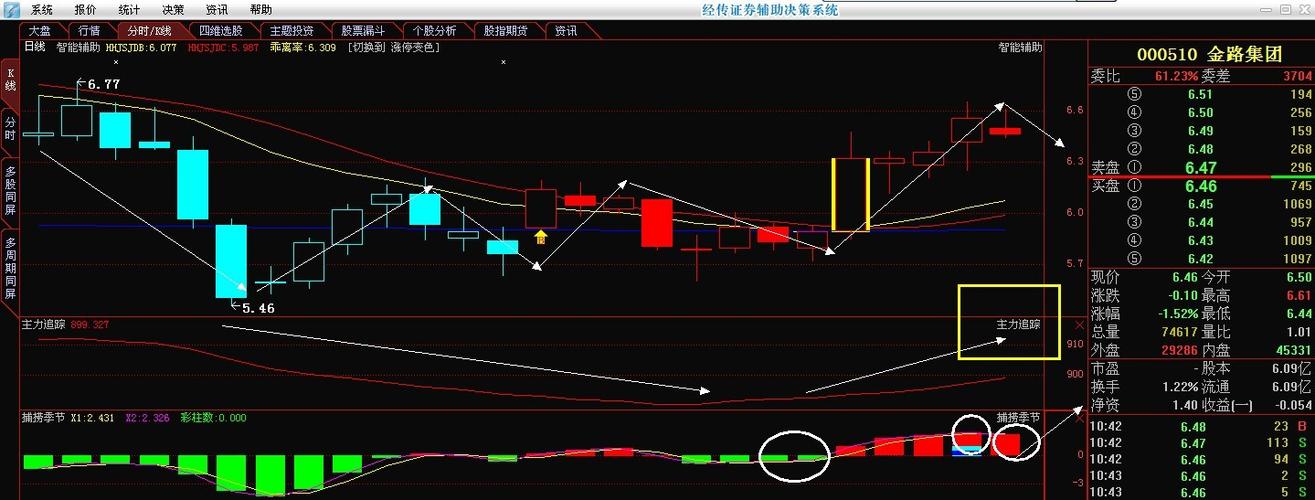
Task: Open the 资讯 menu in the menu bar
Action: coord(216,9)
